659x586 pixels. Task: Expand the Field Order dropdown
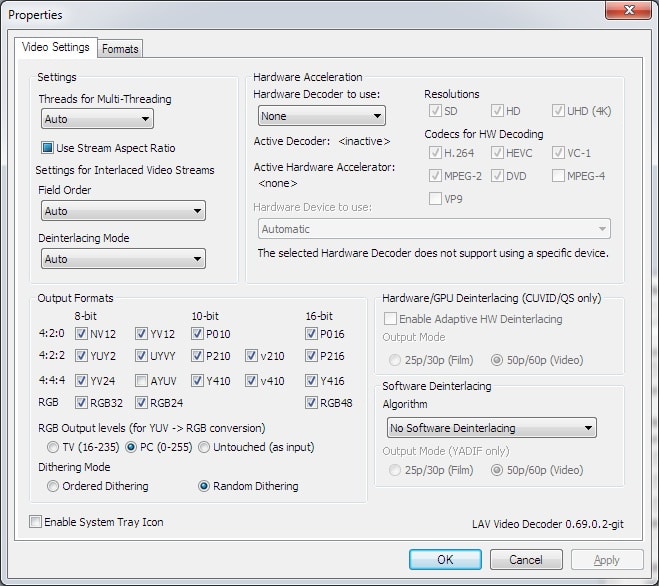click(x=123, y=212)
